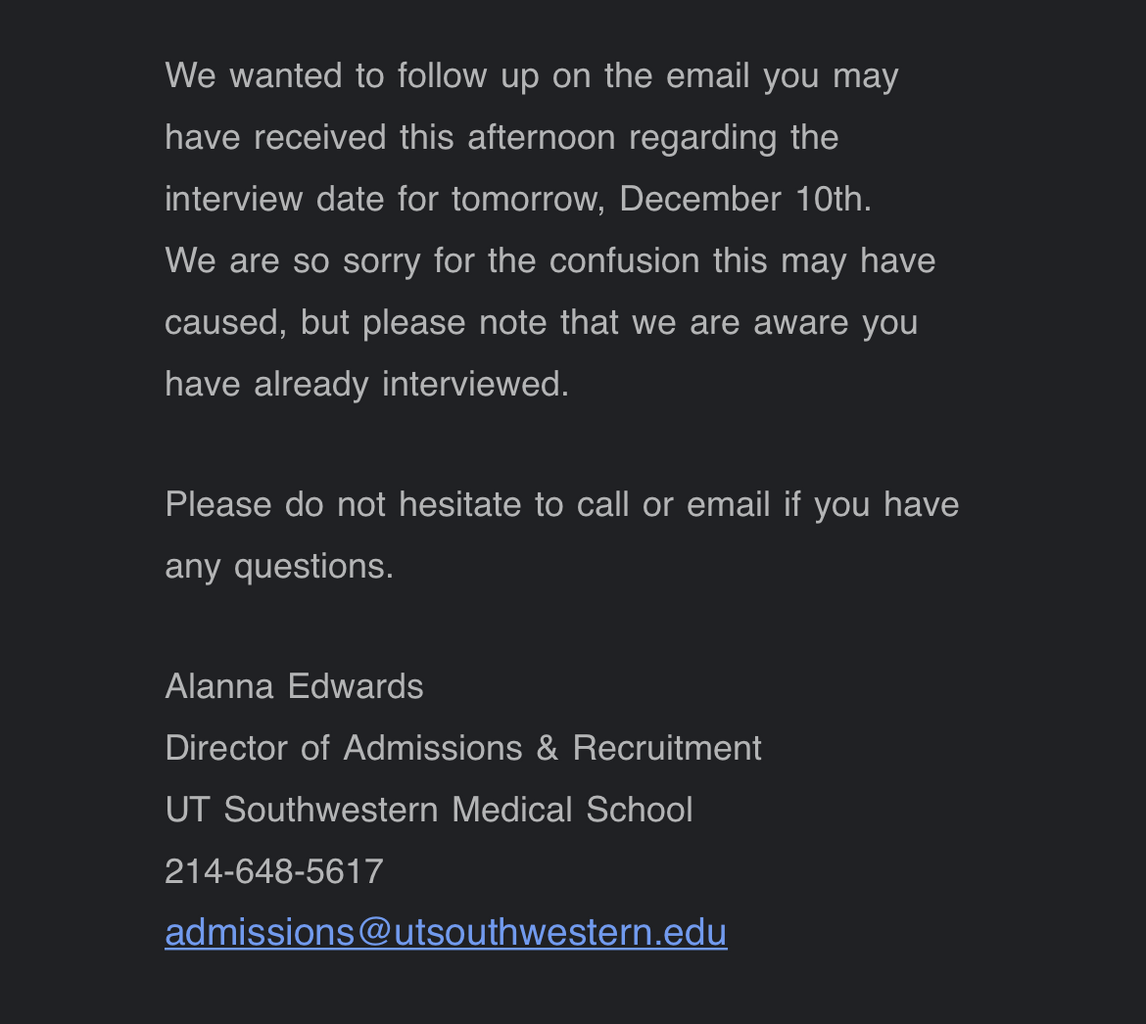The image size is (1146, 1024).
Task: Click the Director of Admissions & Recruitment line
Action: tap(463, 748)
